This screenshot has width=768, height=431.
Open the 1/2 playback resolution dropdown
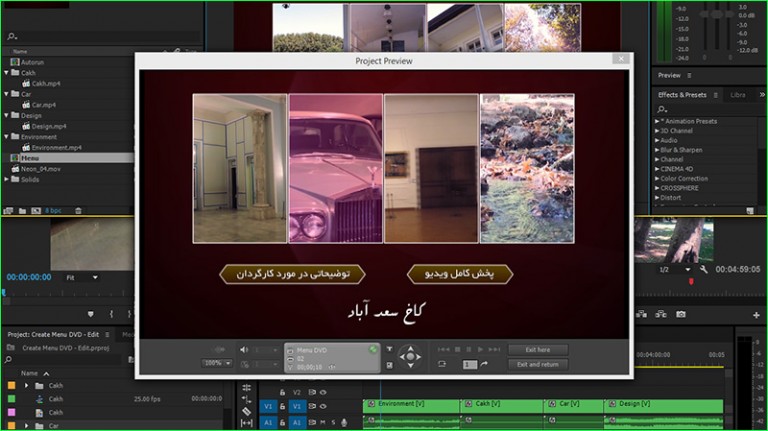coord(674,269)
